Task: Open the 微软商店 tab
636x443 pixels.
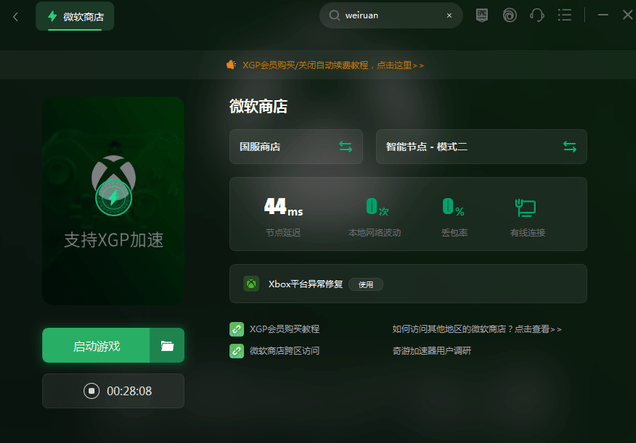Action: click(75, 16)
